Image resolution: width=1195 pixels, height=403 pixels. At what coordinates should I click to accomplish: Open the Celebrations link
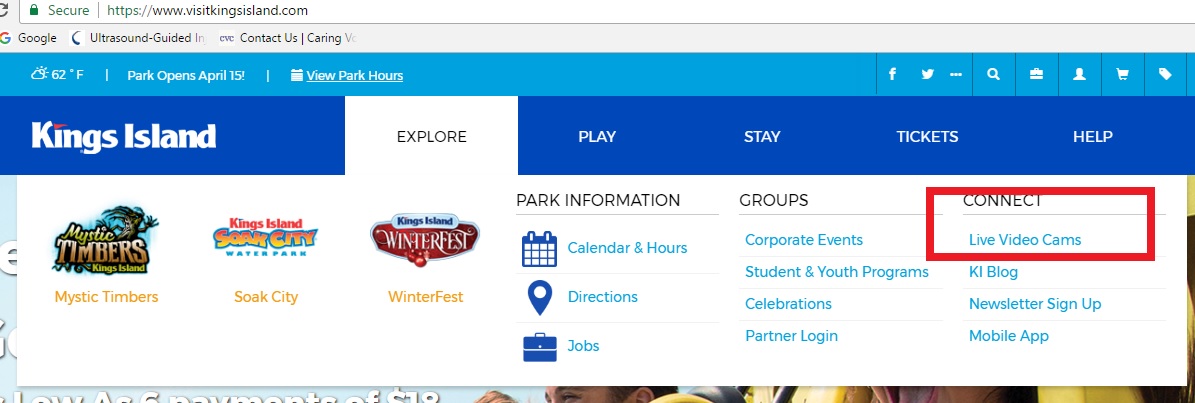(x=788, y=304)
